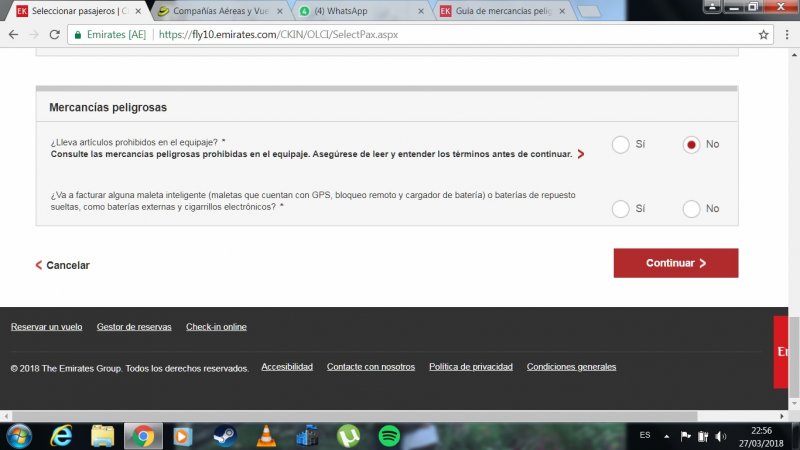
Task: Switch to the WhatsApp tab
Action: pyautogui.click(x=360, y=11)
